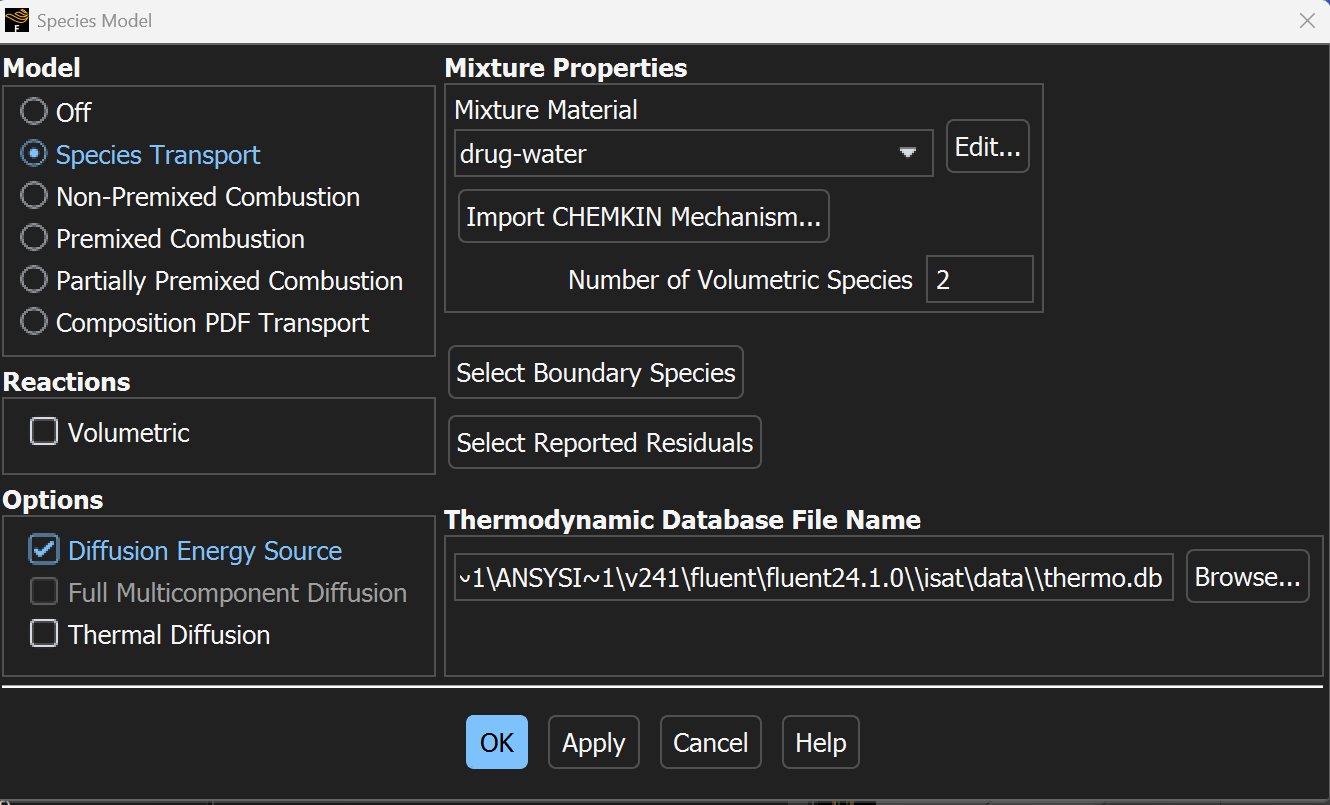Close the Species Model dialog
Image resolution: width=1330 pixels, height=805 pixels.
pyautogui.click(x=1306, y=20)
